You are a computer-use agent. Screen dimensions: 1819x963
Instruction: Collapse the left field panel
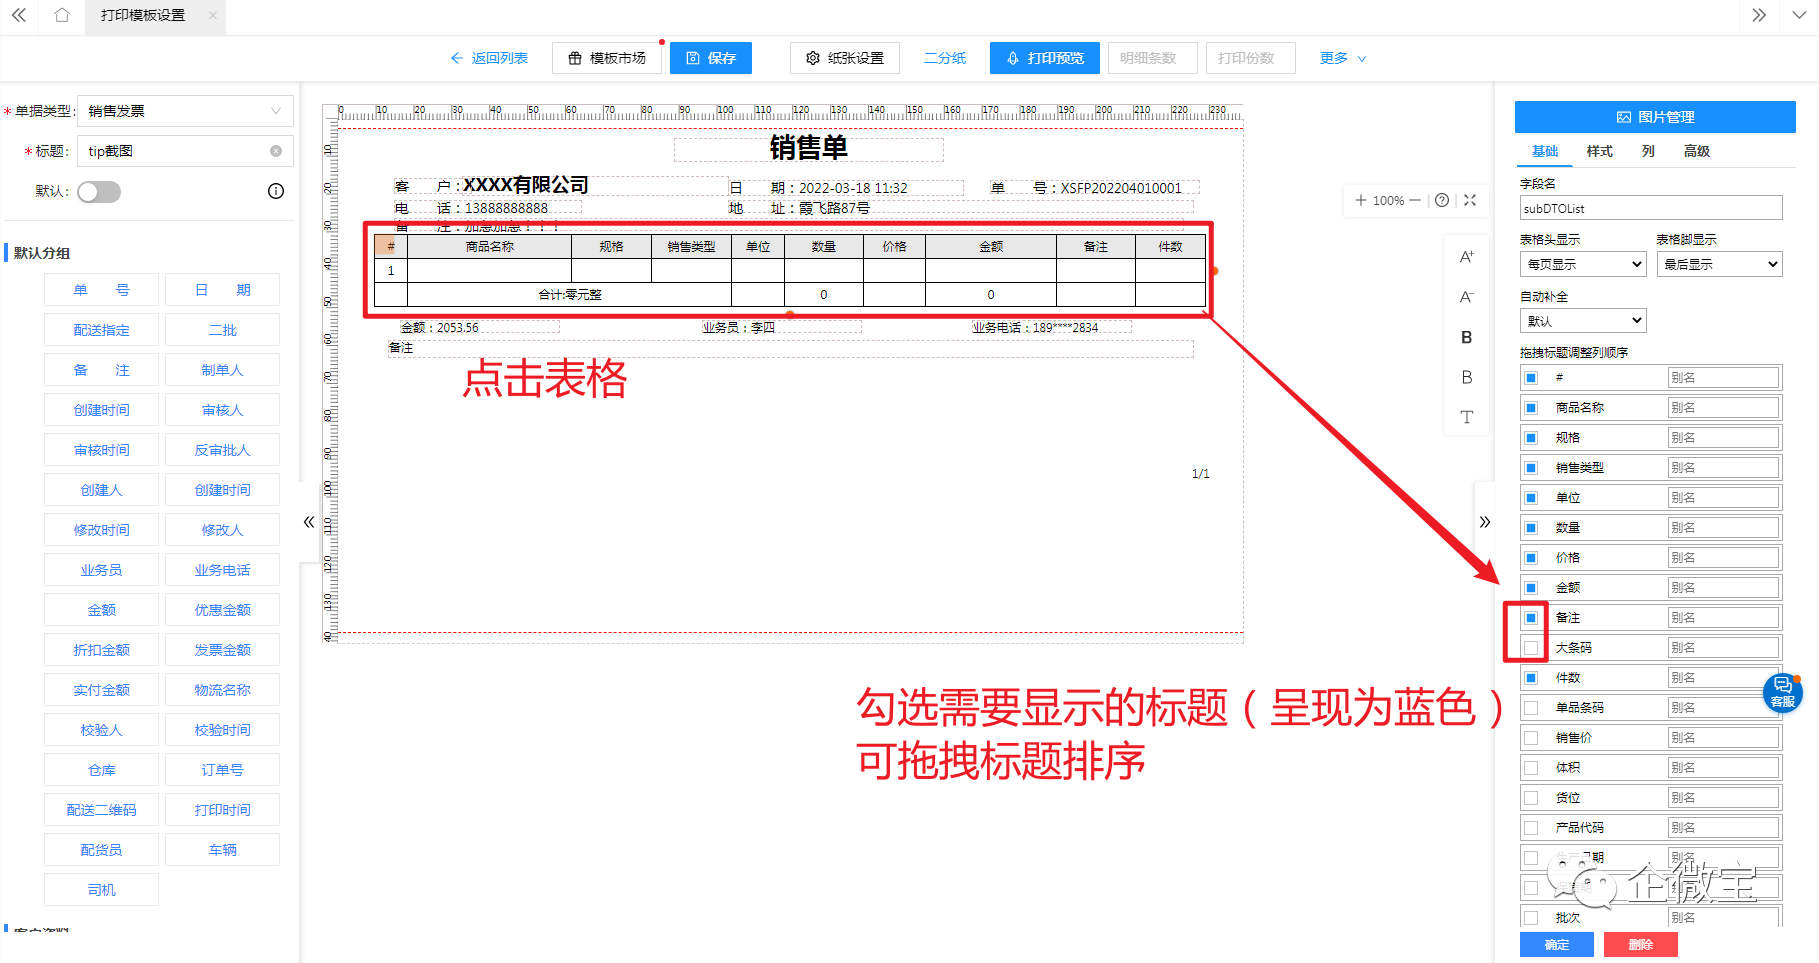point(309,522)
